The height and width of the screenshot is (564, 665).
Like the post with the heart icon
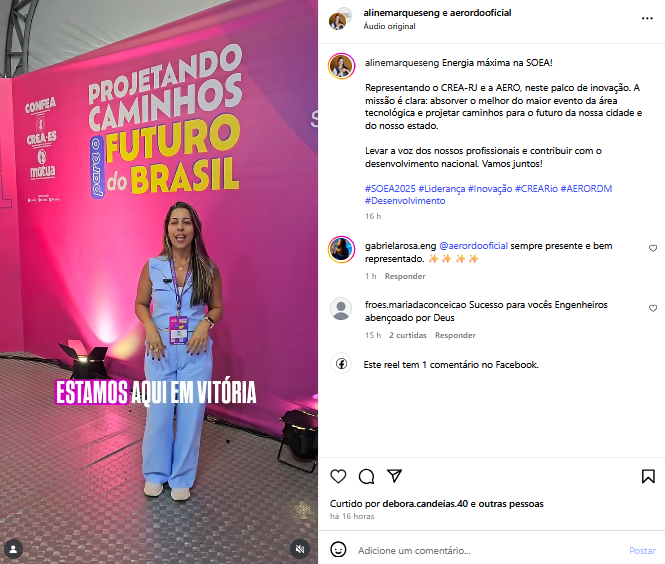tap(338, 477)
